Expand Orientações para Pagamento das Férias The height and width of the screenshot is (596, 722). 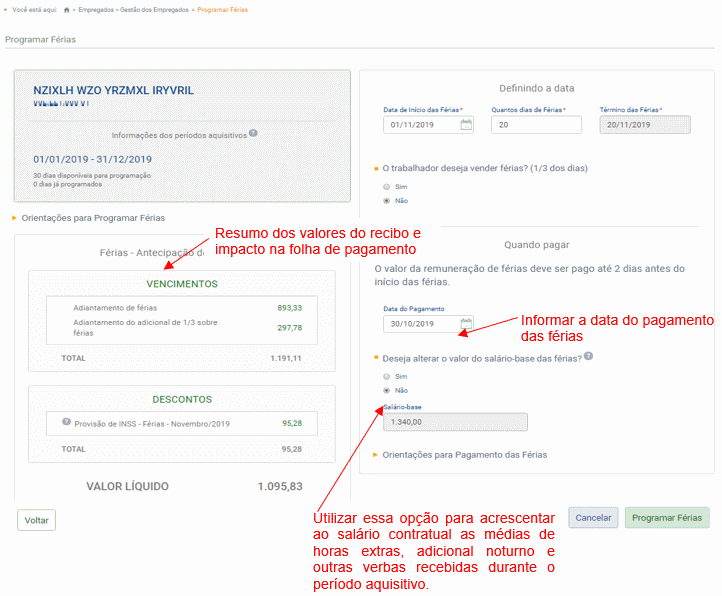click(x=464, y=454)
